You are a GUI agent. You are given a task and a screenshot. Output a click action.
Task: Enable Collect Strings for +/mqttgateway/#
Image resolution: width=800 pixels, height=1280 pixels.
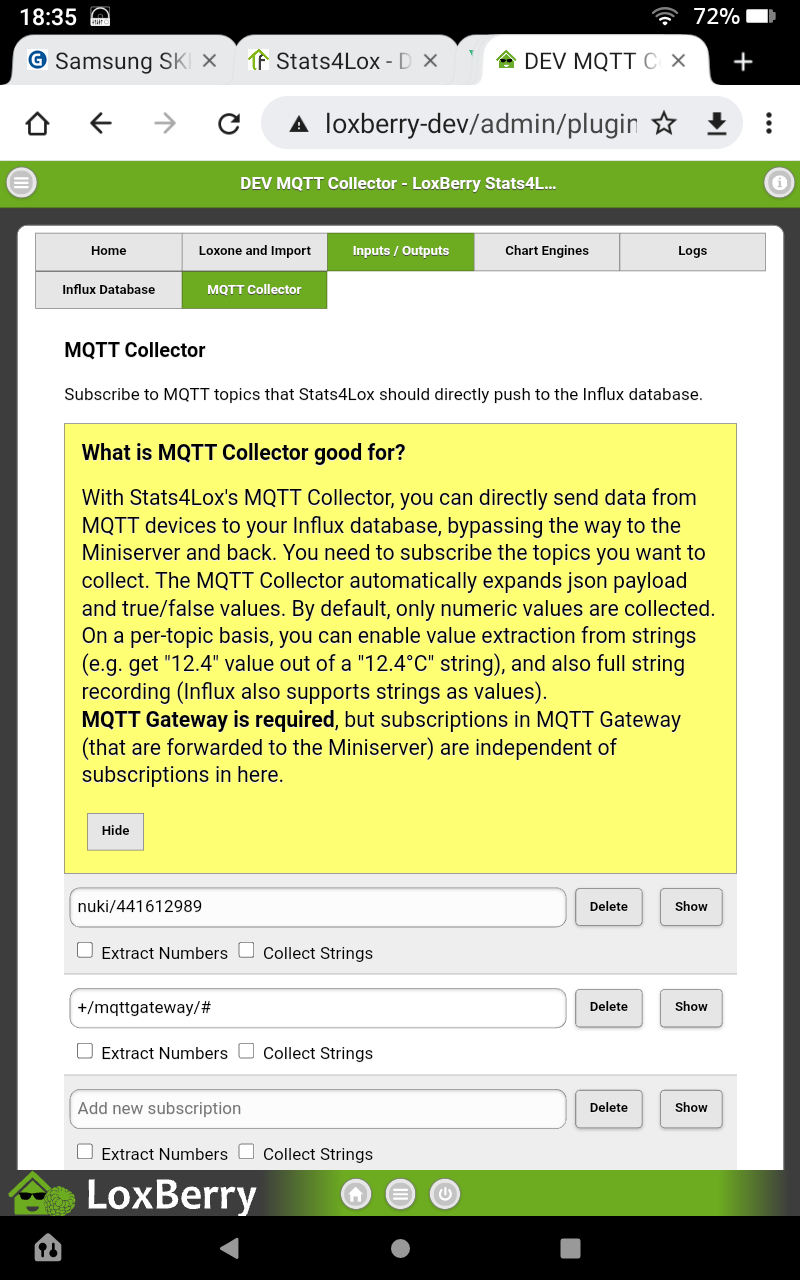click(246, 1051)
